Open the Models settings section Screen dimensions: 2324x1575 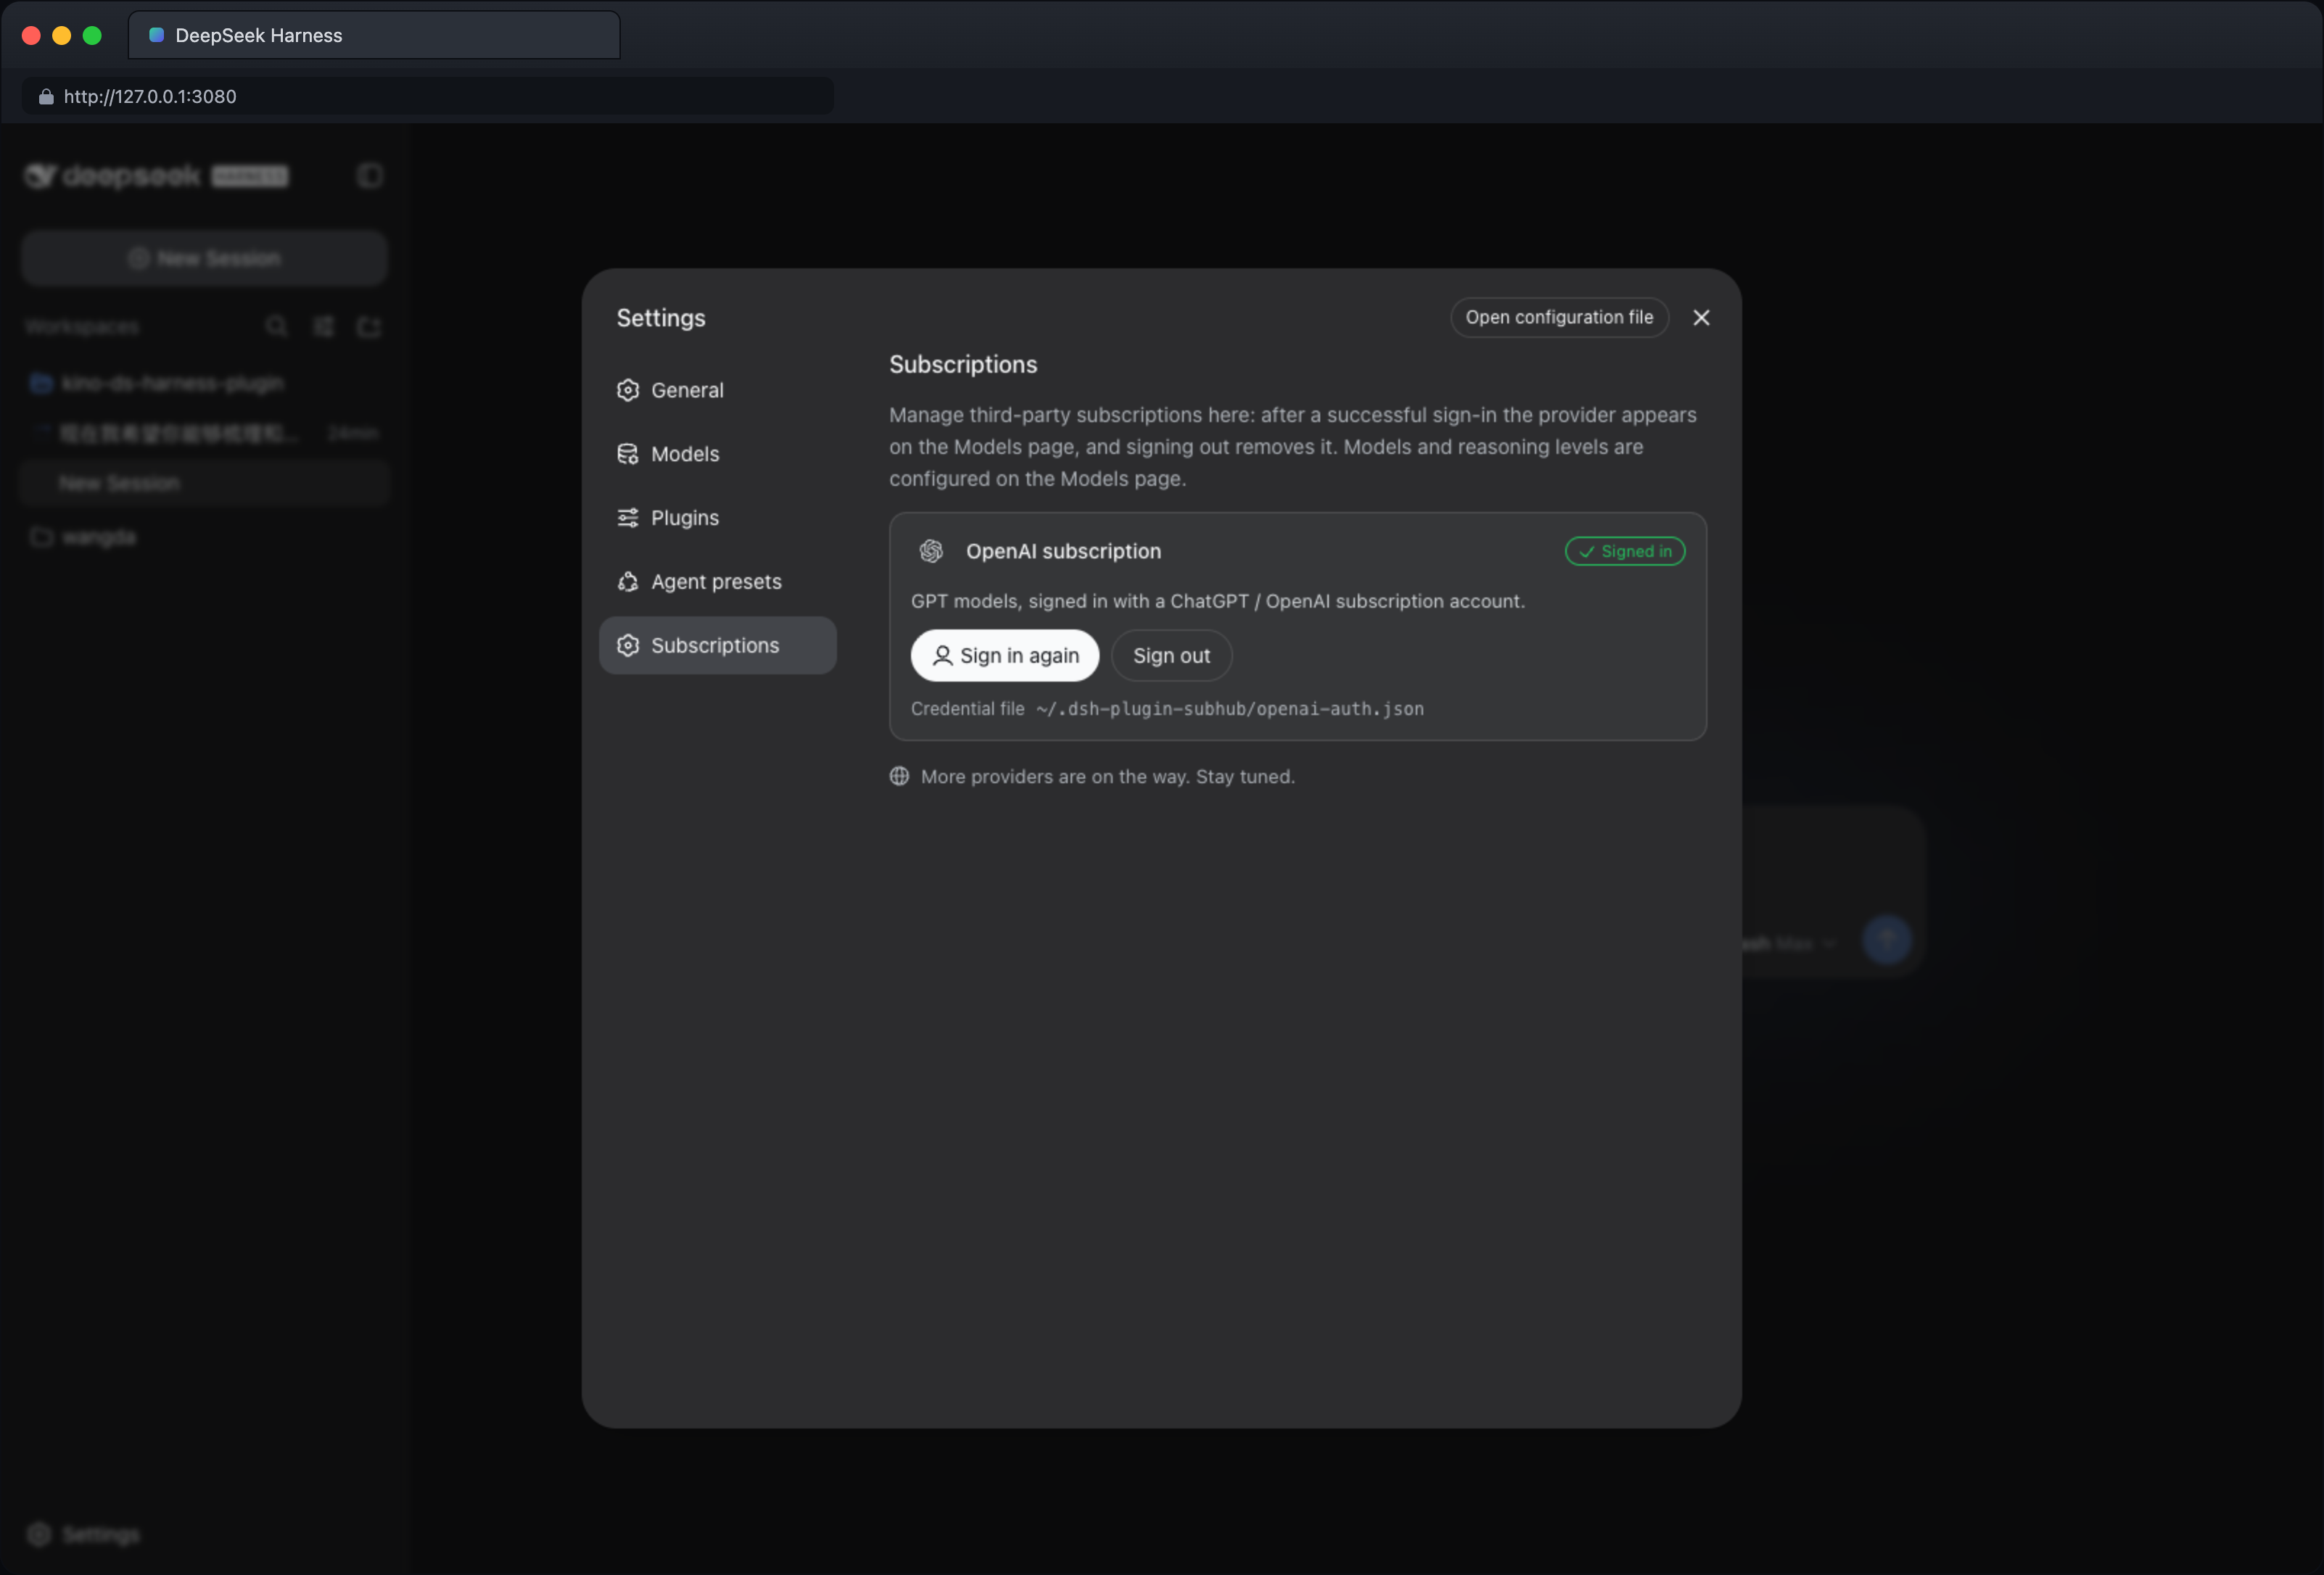point(717,454)
